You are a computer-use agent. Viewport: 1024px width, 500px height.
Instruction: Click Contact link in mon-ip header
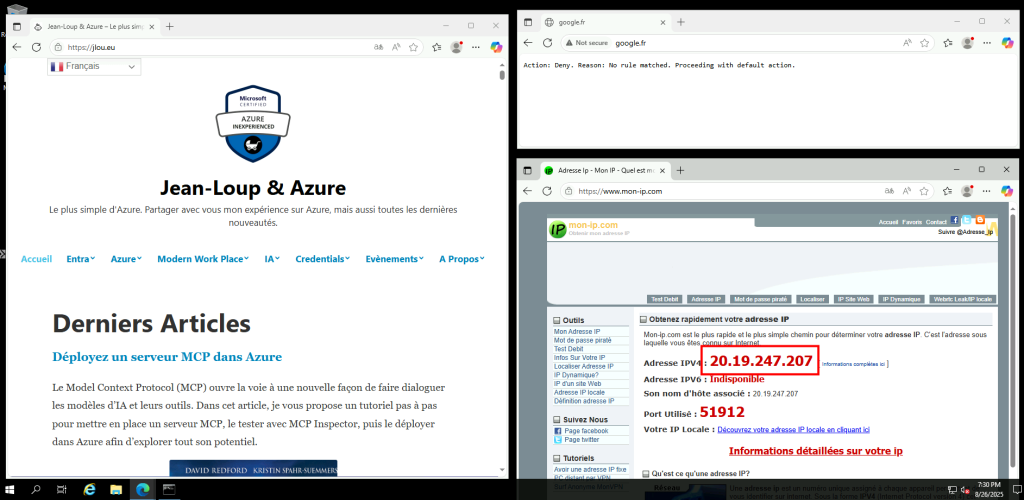pos(936,223)
